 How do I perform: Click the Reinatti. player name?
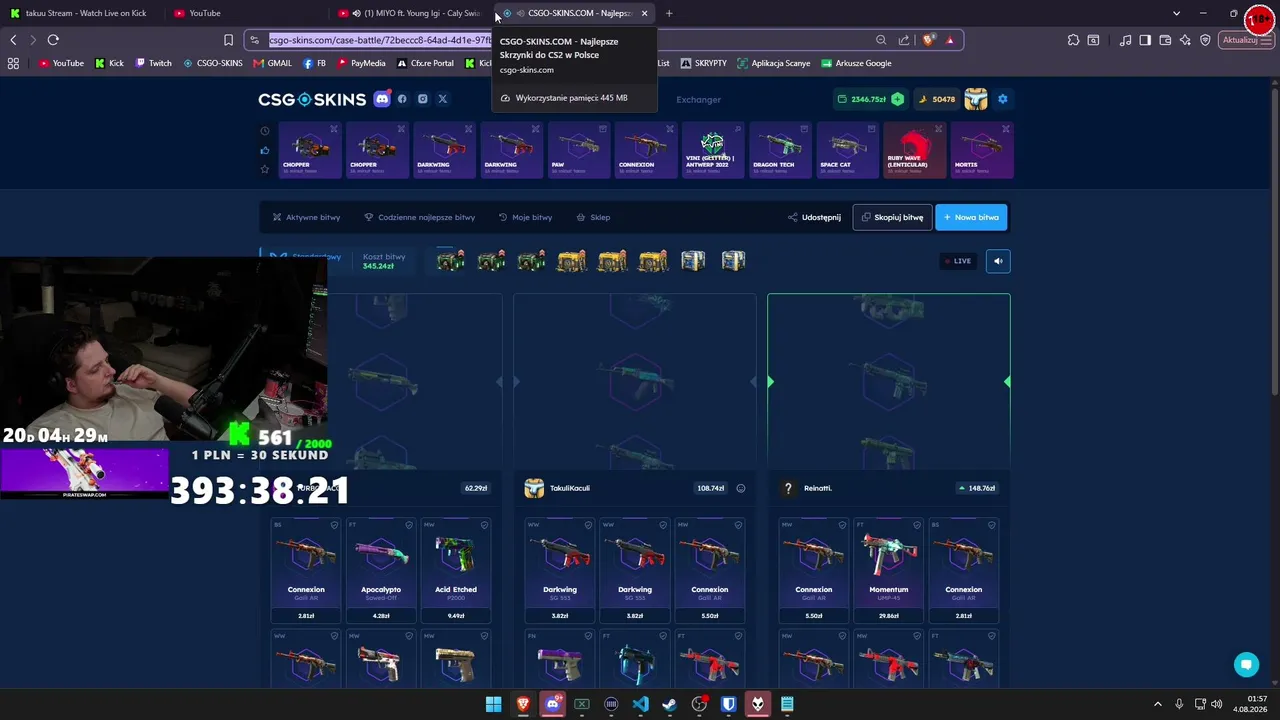818,488
